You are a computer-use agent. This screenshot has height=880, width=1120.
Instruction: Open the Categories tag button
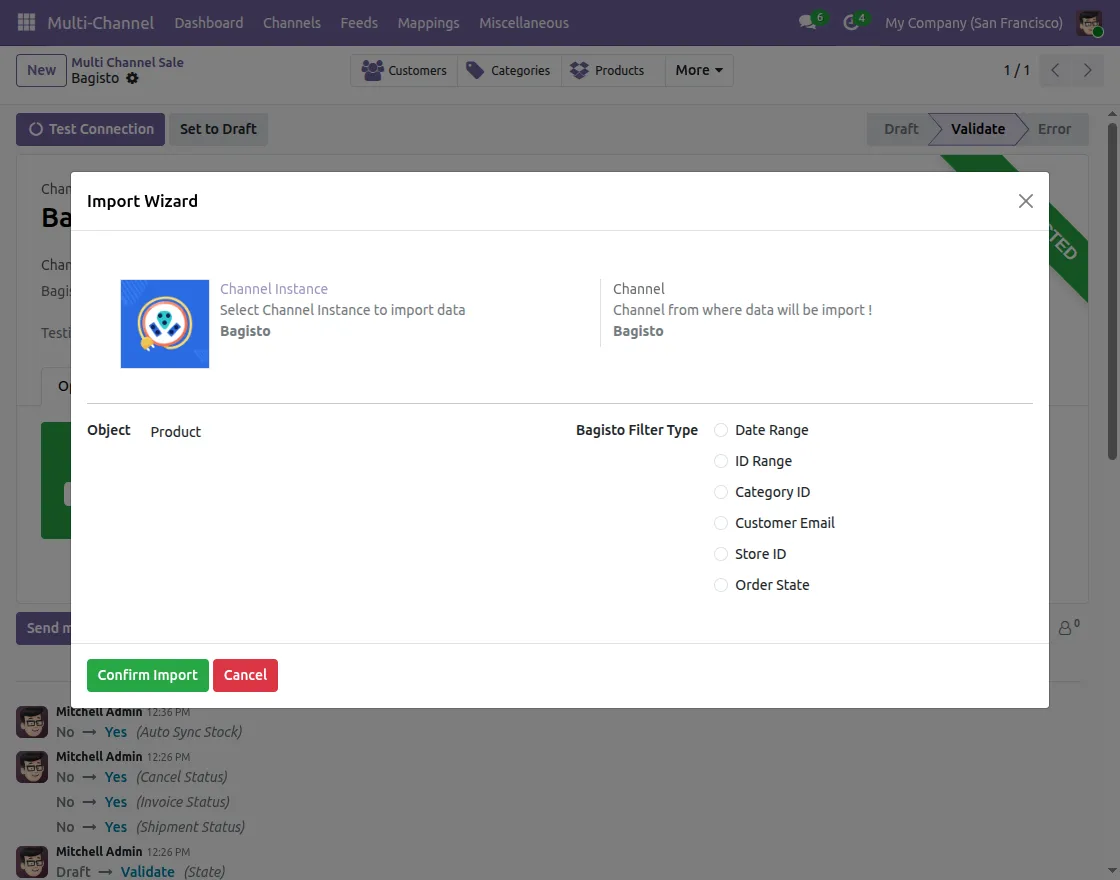click(509, 71)
